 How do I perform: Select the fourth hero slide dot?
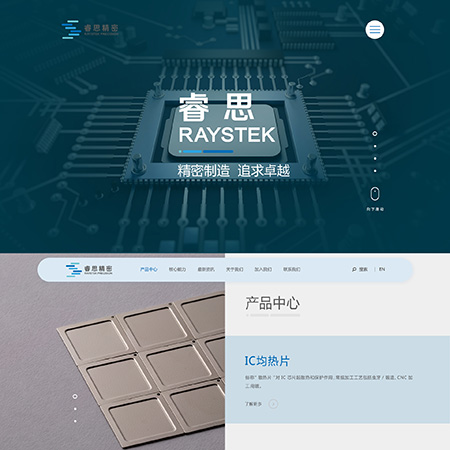pyautogui.click(x=375, y=171)
